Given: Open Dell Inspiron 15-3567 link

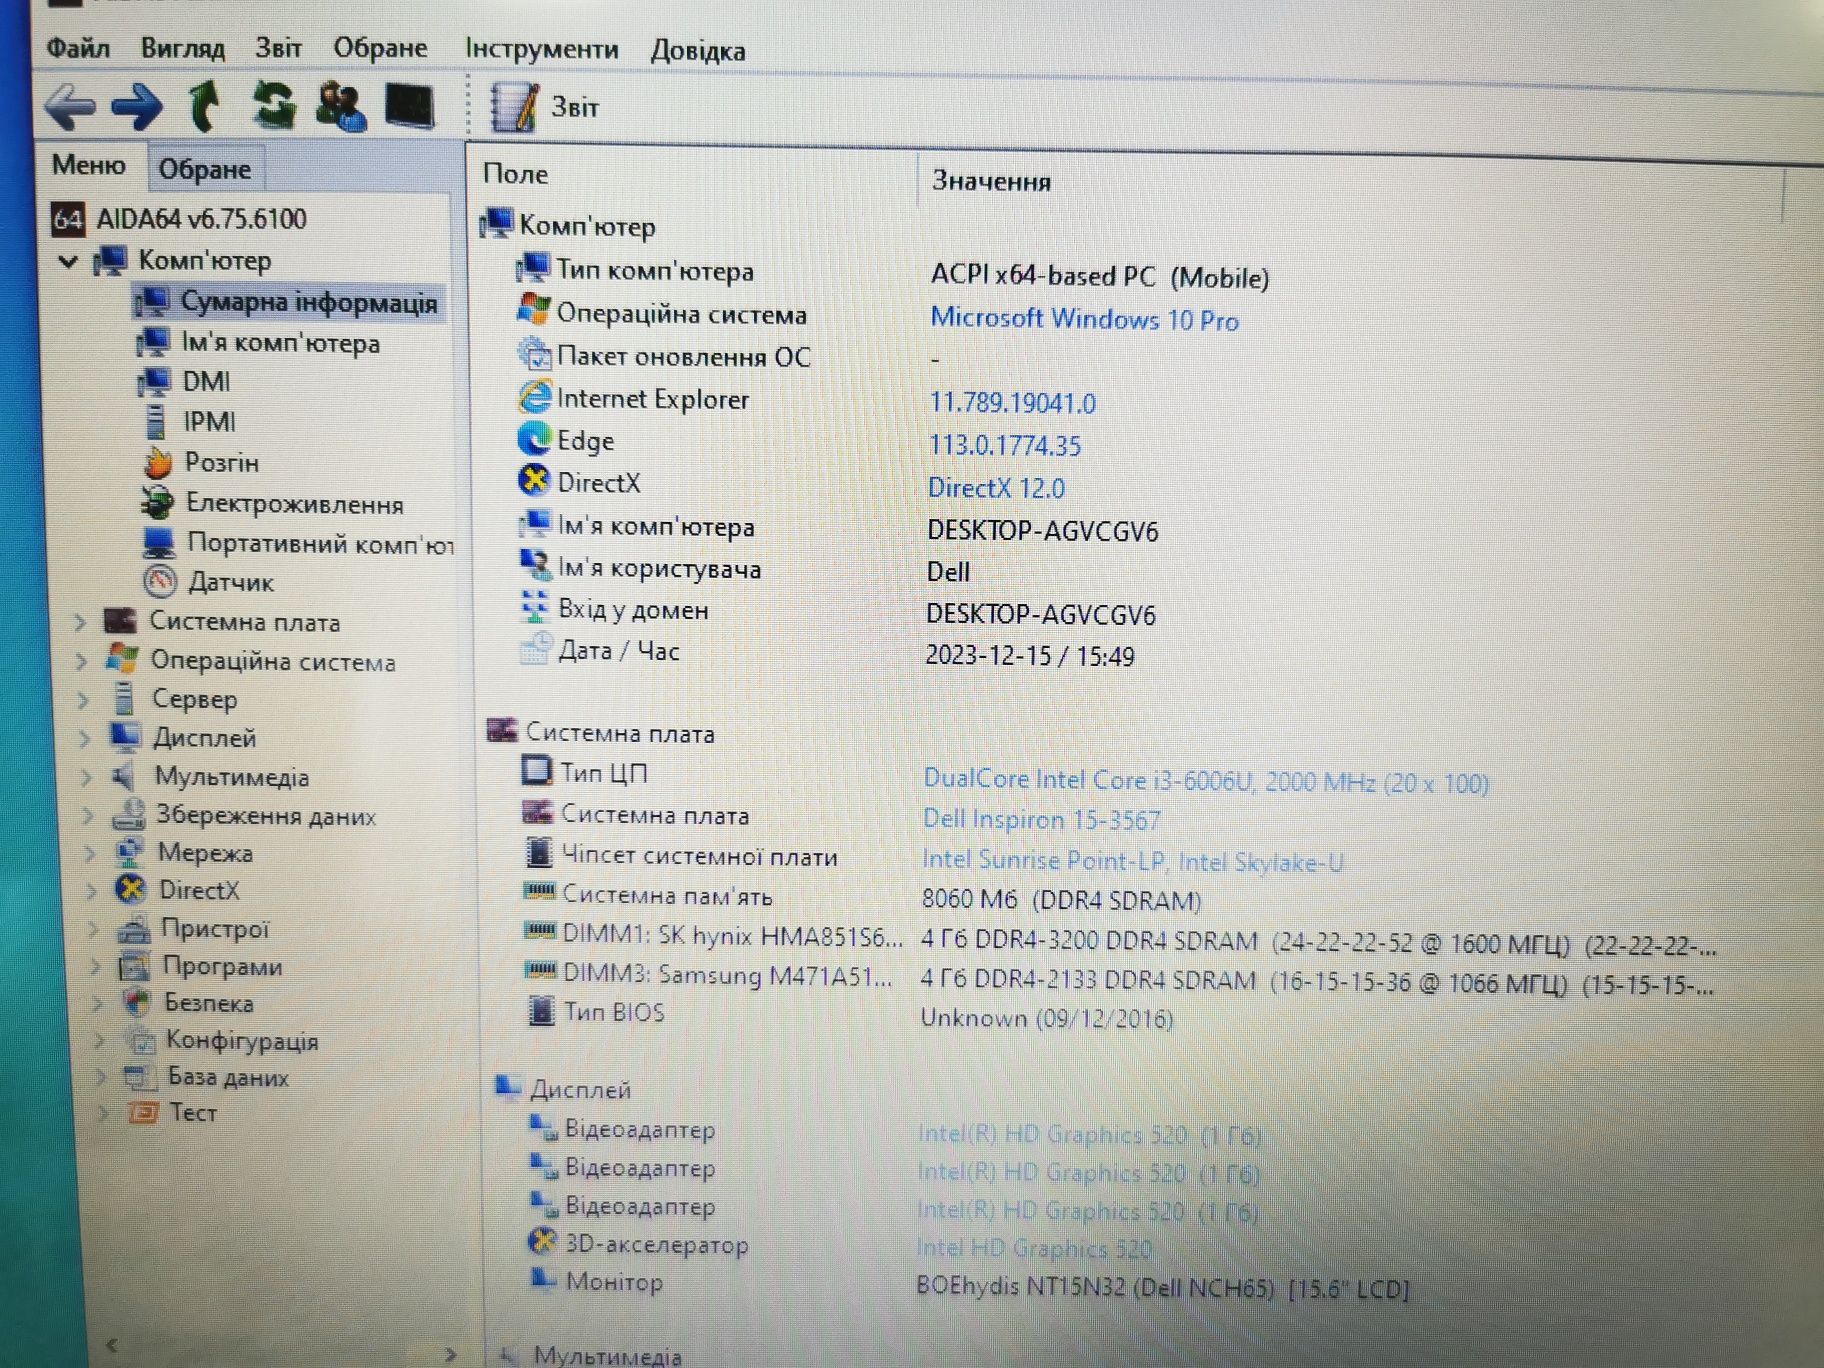Looking at the screenshot, I should click(1041, 820).
